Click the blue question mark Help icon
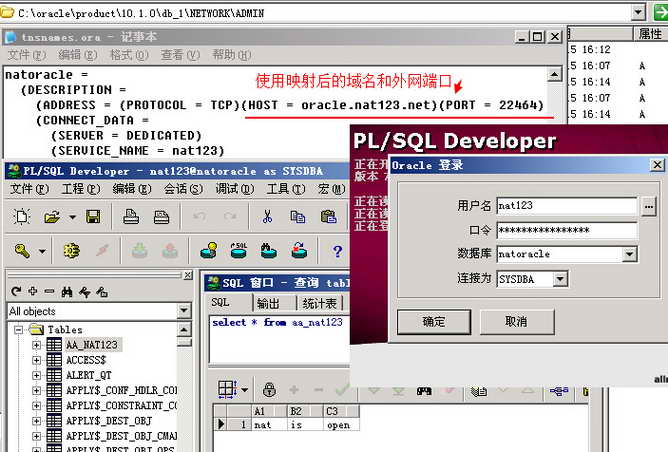Image resolution: width=668 pixels, height=452 pixels. pyautogui.click(x=337, y=251)
